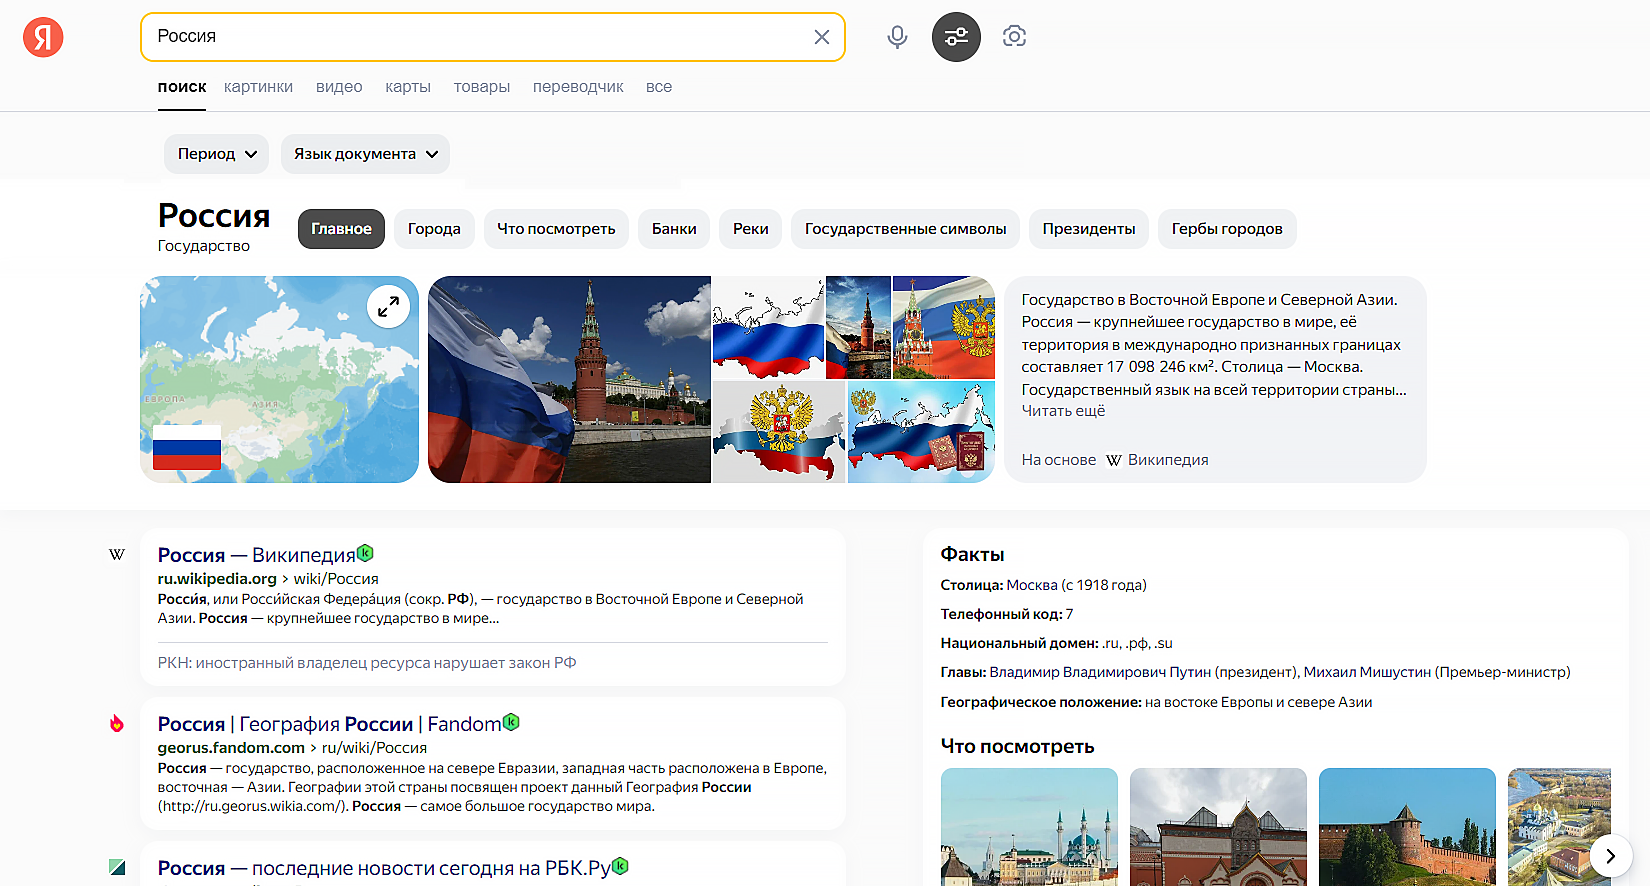Viewport: 1650px width, 886px height.
Task: Click the Russian flag on the map
Action: click(x=187, y=447)
